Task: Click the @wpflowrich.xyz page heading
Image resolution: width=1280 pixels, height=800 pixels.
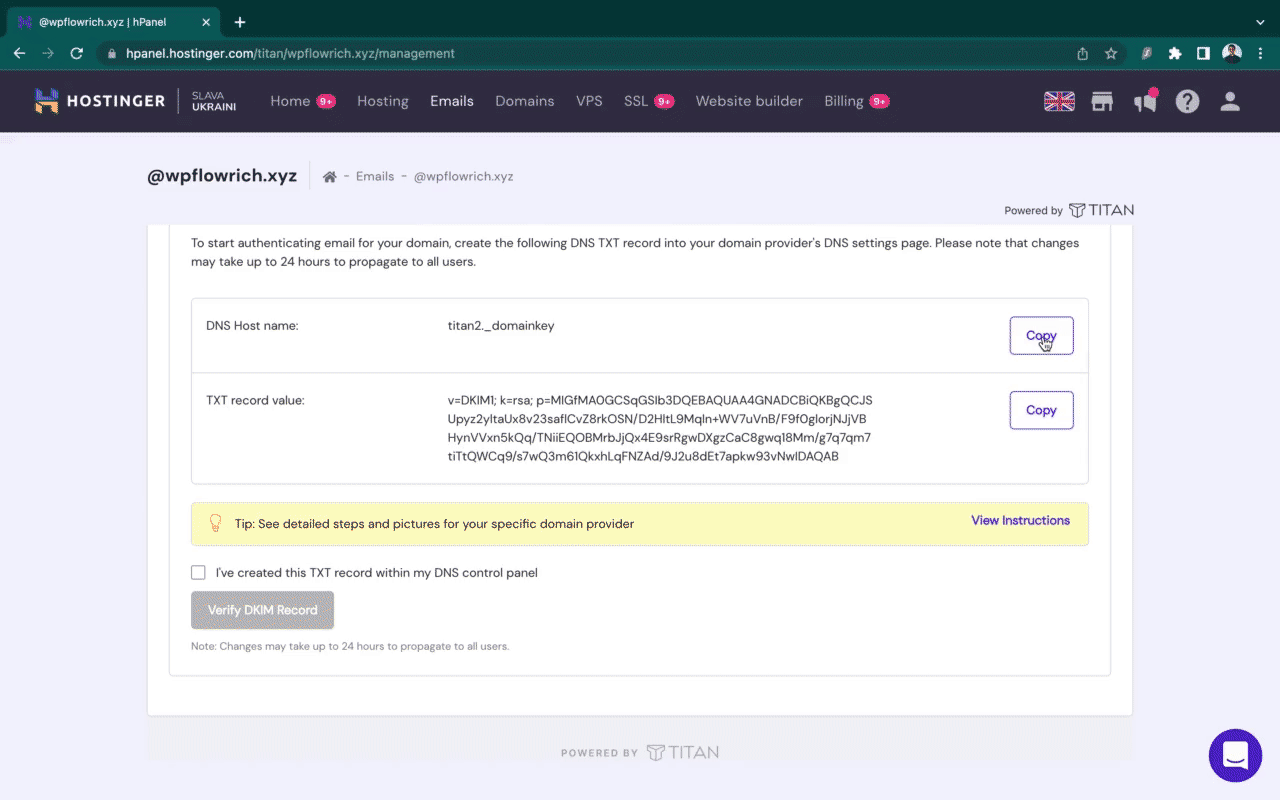Action: click(x=222, y=176)
